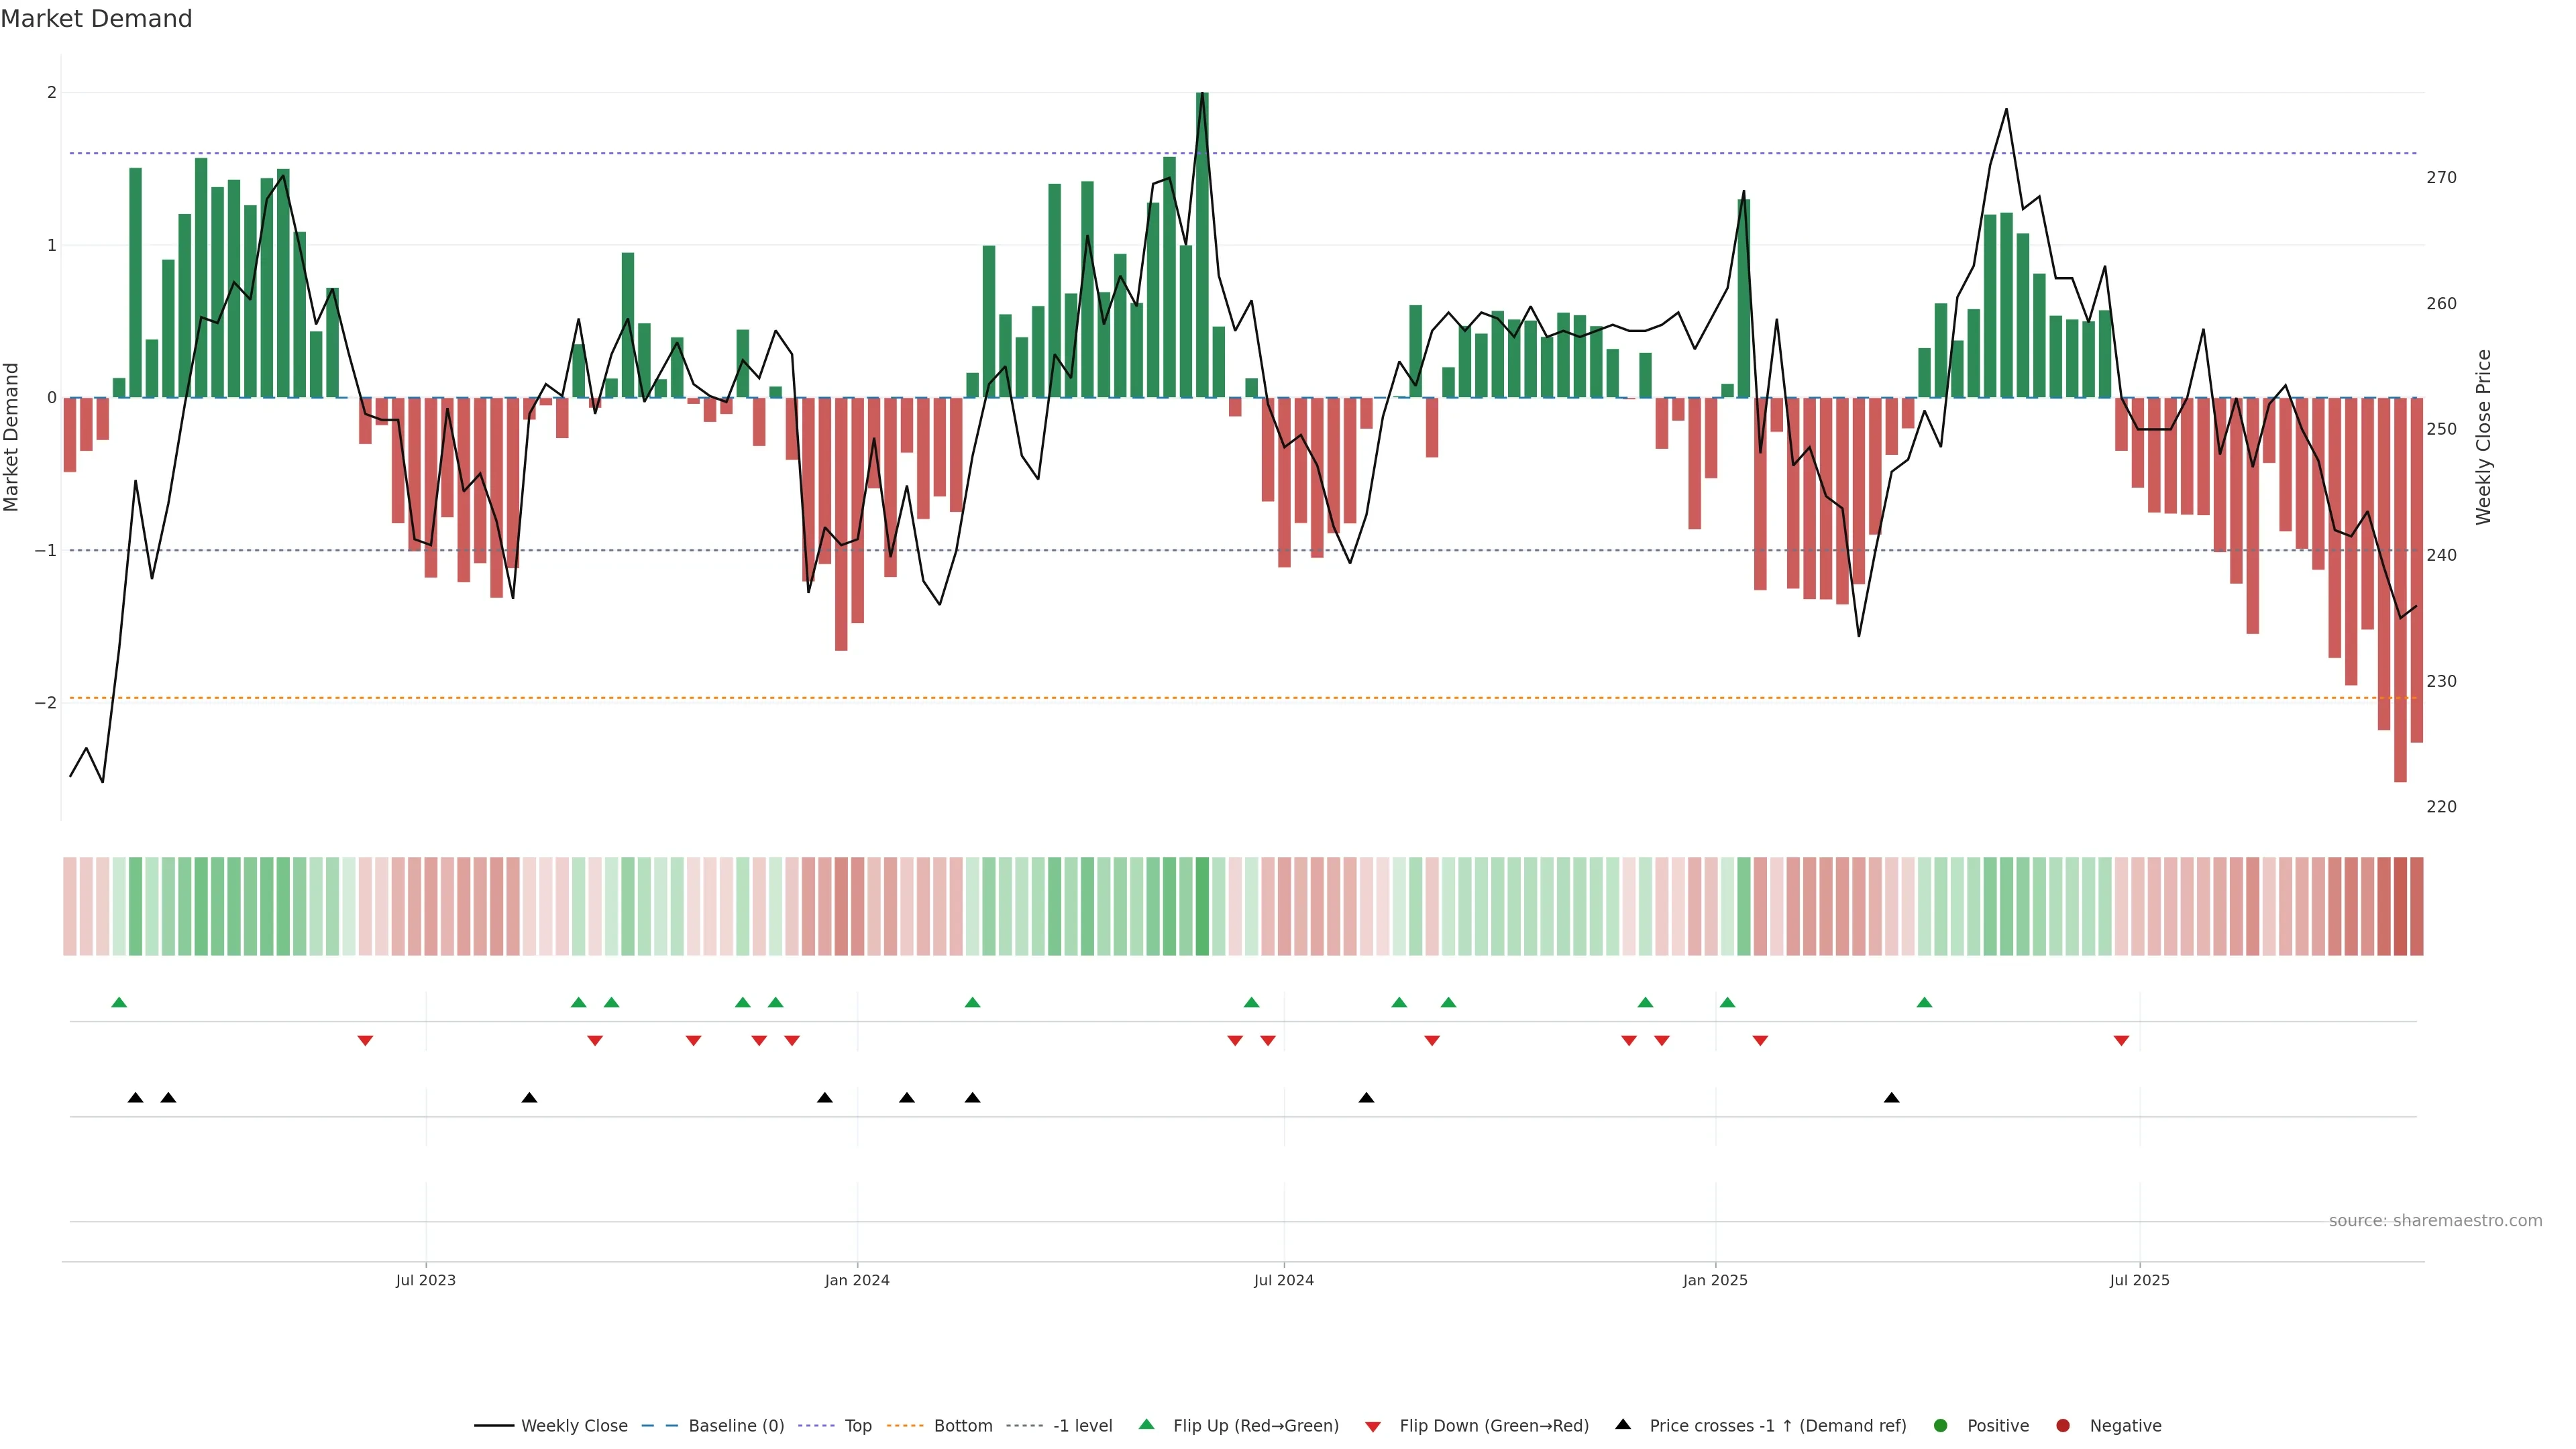
Task: Click the darkest green heatmap strip cell
Action: pos(1202,906)
